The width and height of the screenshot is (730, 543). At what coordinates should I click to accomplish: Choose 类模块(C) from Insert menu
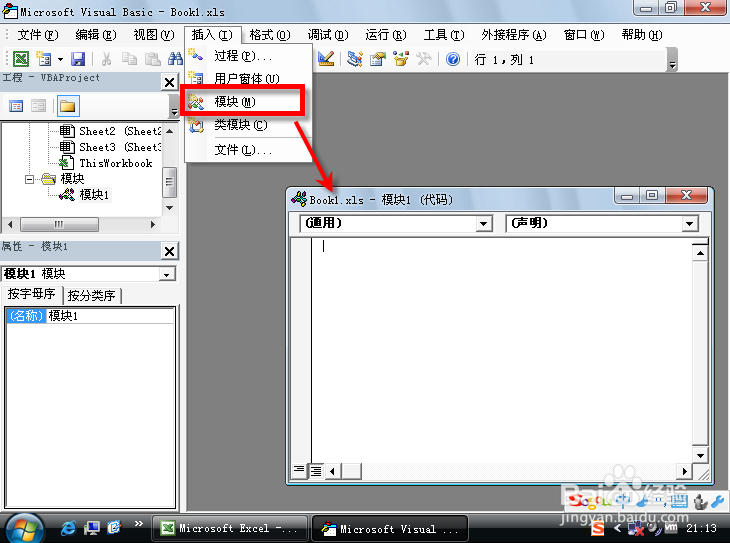point(248,125)
